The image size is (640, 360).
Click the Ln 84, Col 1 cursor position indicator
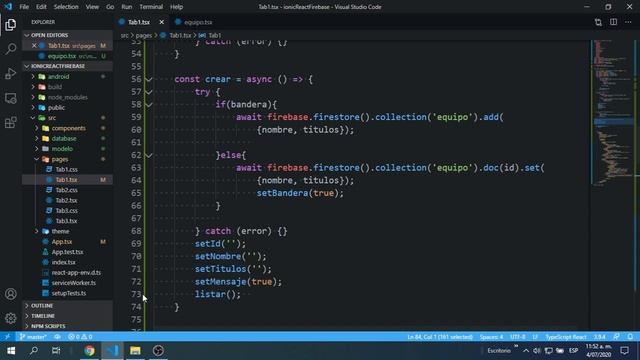[440, 337]
